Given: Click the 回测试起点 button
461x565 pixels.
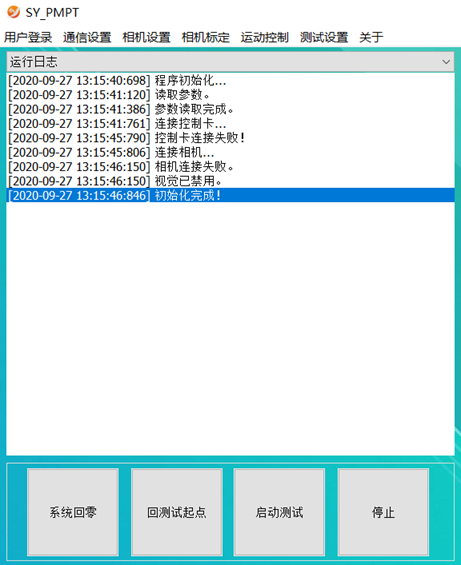Looking at the screenshot, I should tap(177, 512).
